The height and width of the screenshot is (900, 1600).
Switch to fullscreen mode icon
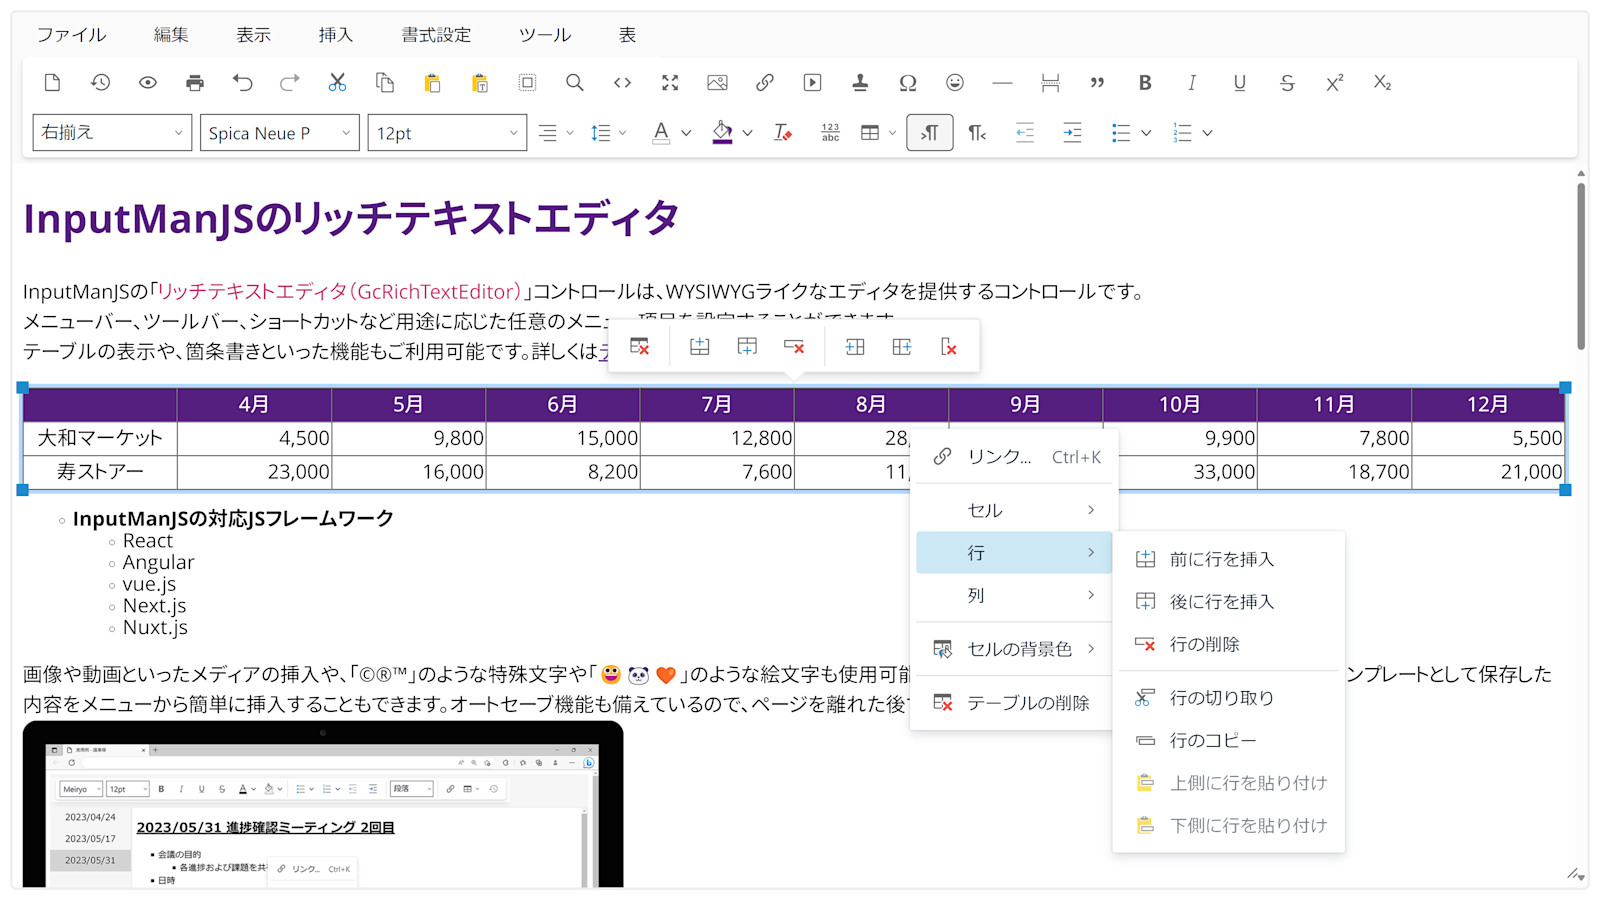point(670,83)
